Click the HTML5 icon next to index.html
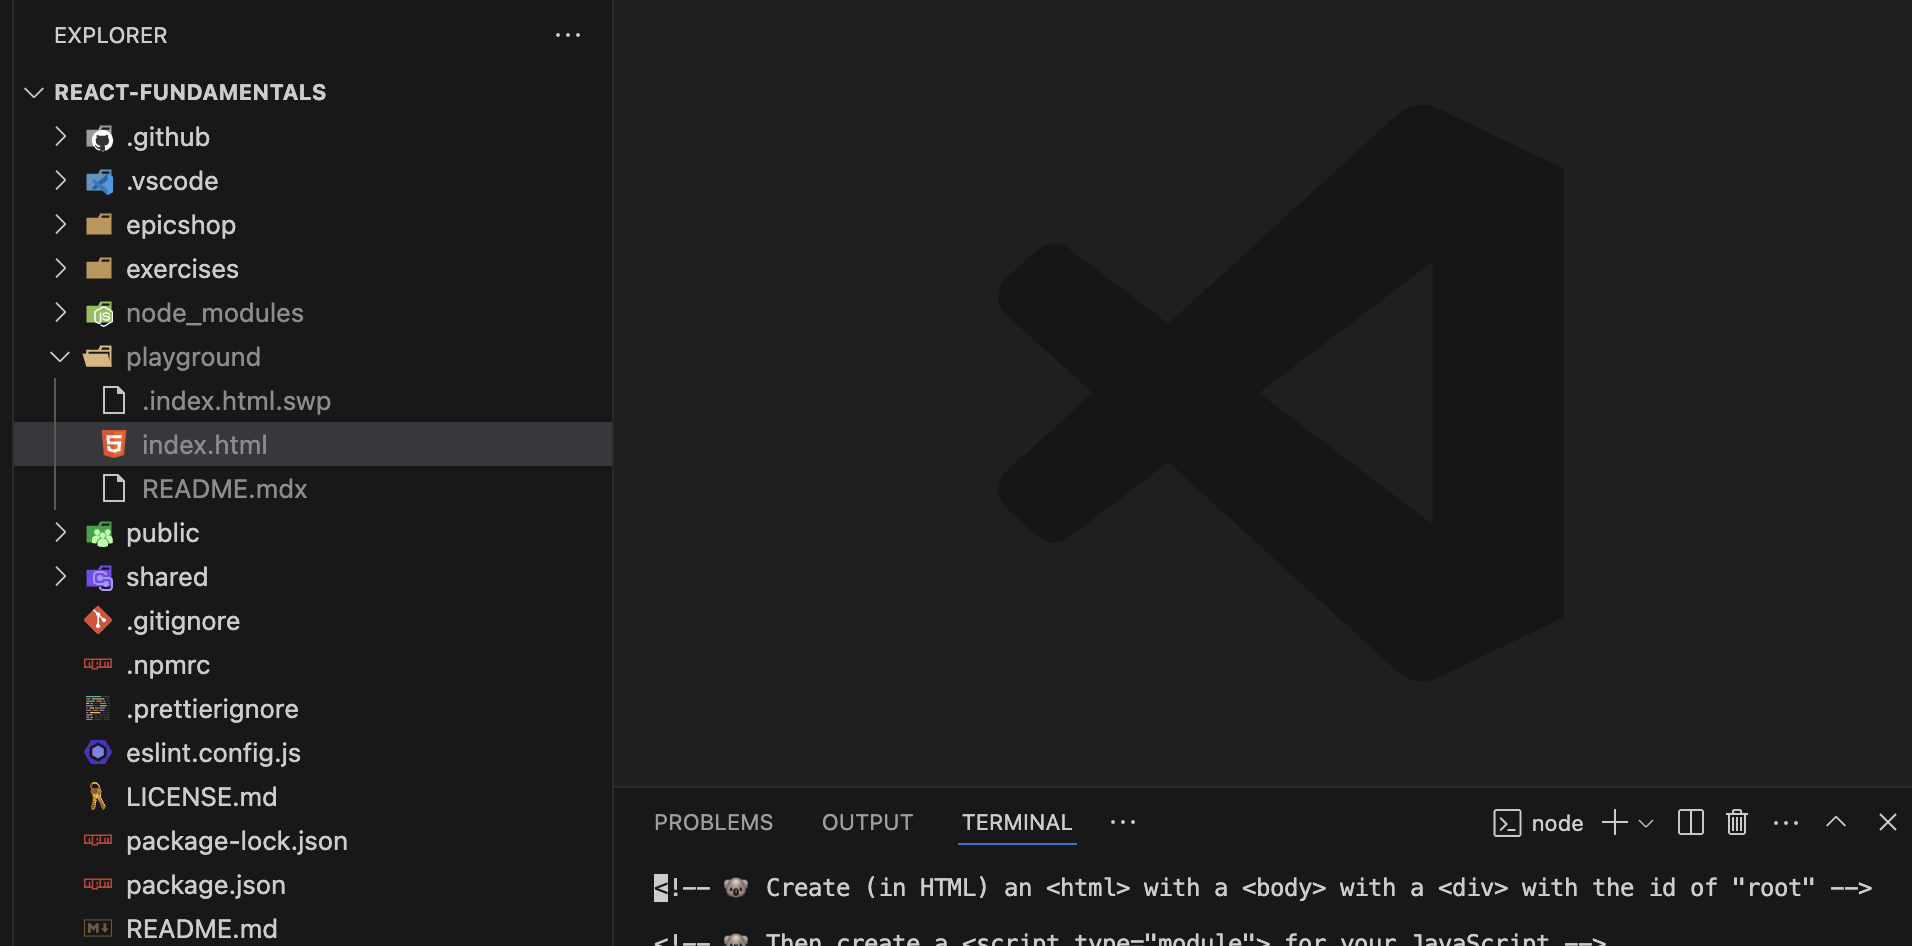The image size is (1912, 946). [x=114, y=444]
